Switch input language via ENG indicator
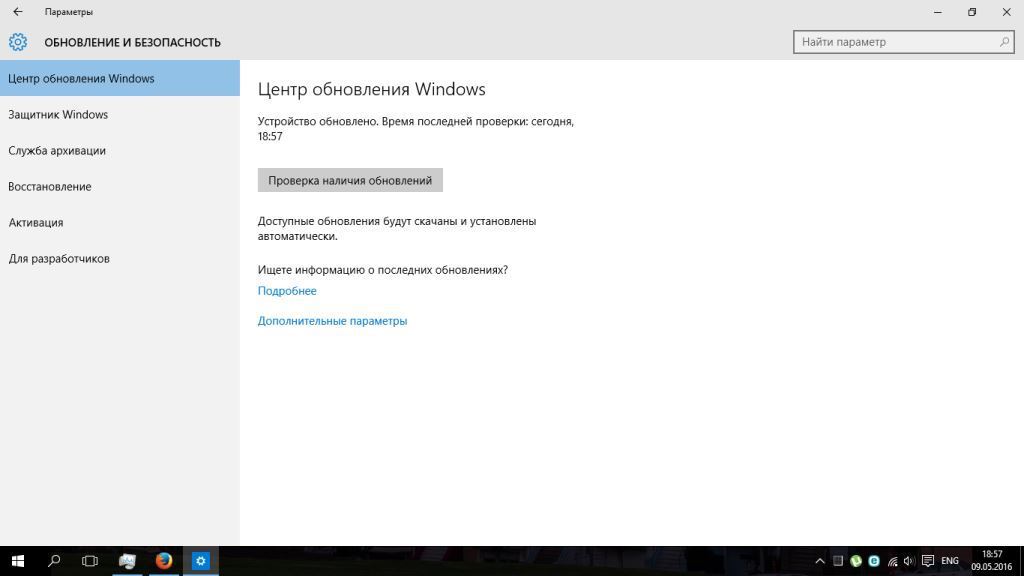This screenshot has width=1024, height=576. pyautogui.click(x=950, y=561)
